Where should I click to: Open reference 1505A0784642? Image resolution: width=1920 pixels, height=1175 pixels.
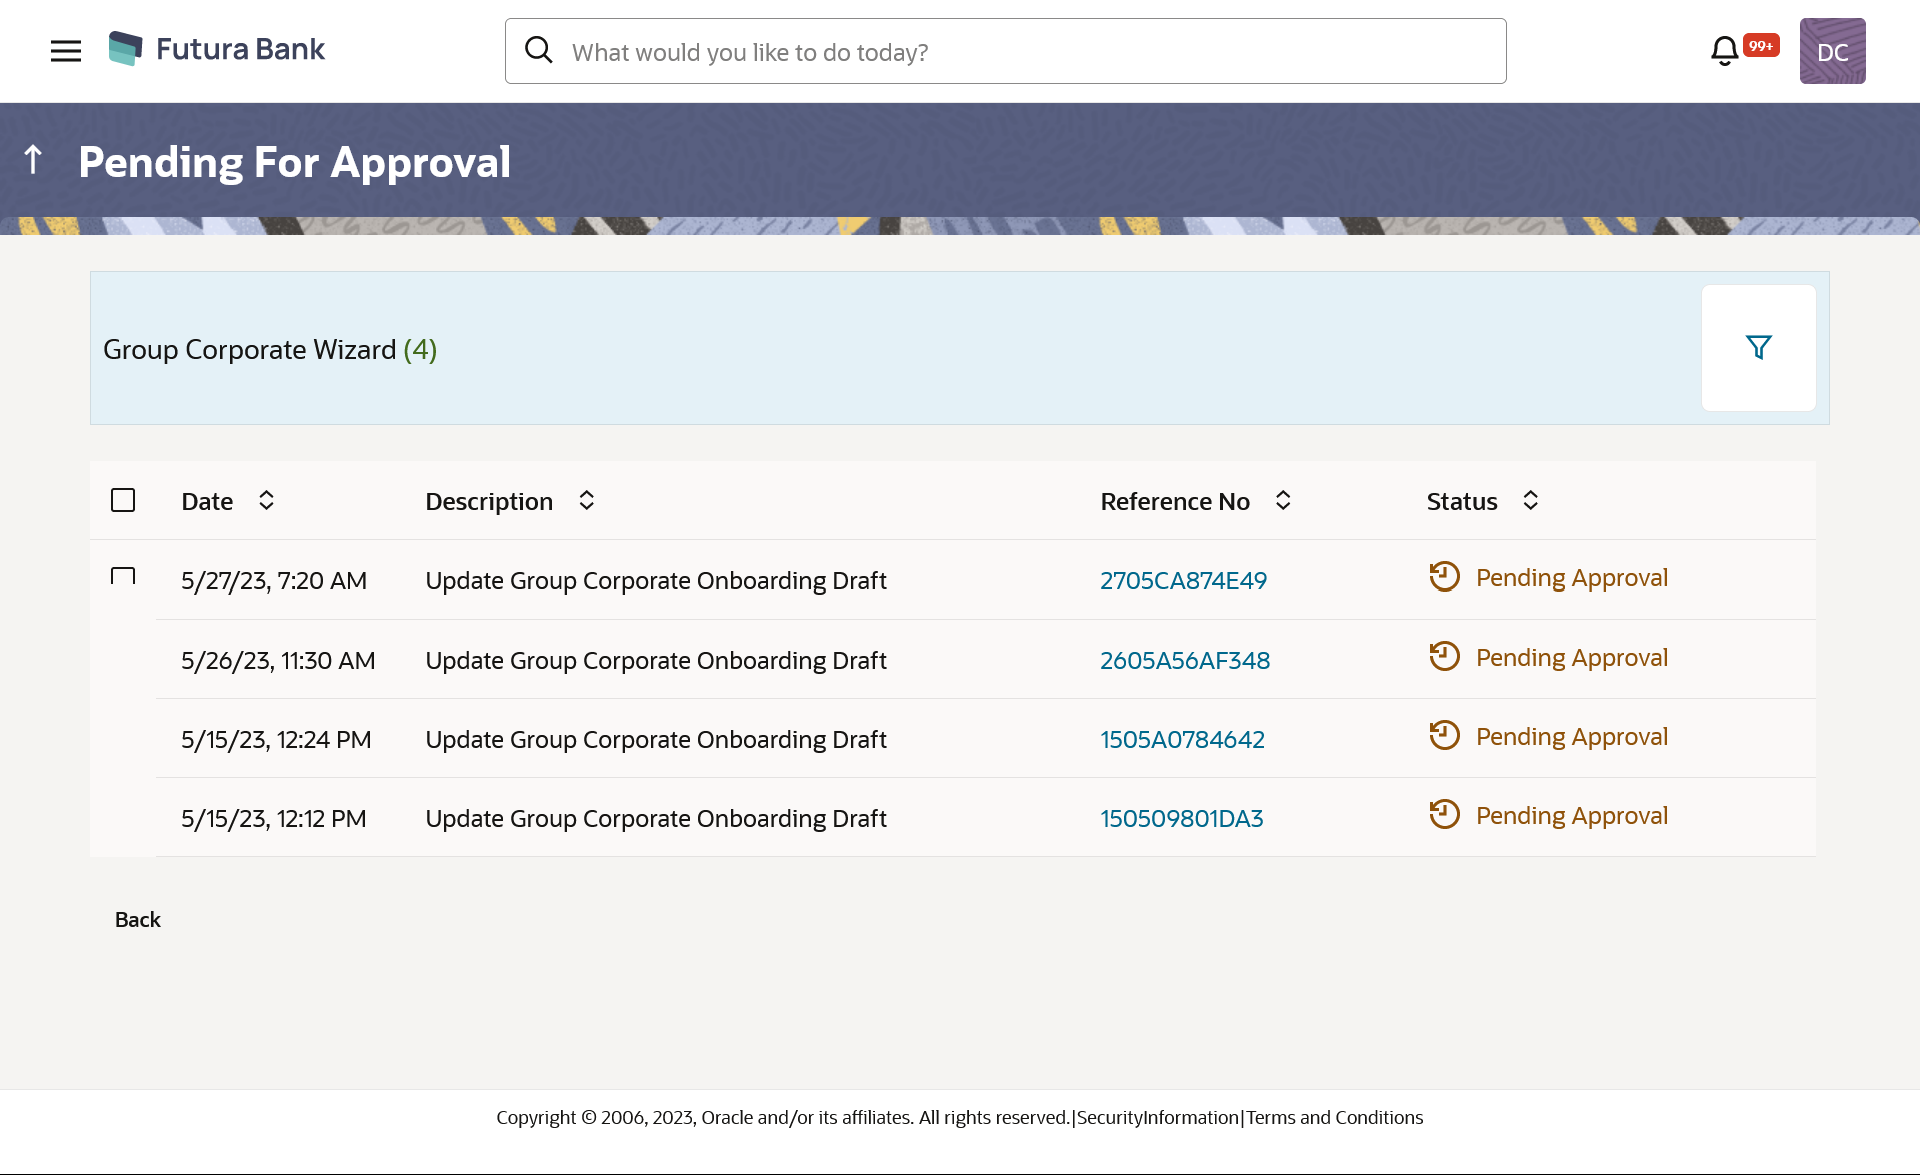1182,739
